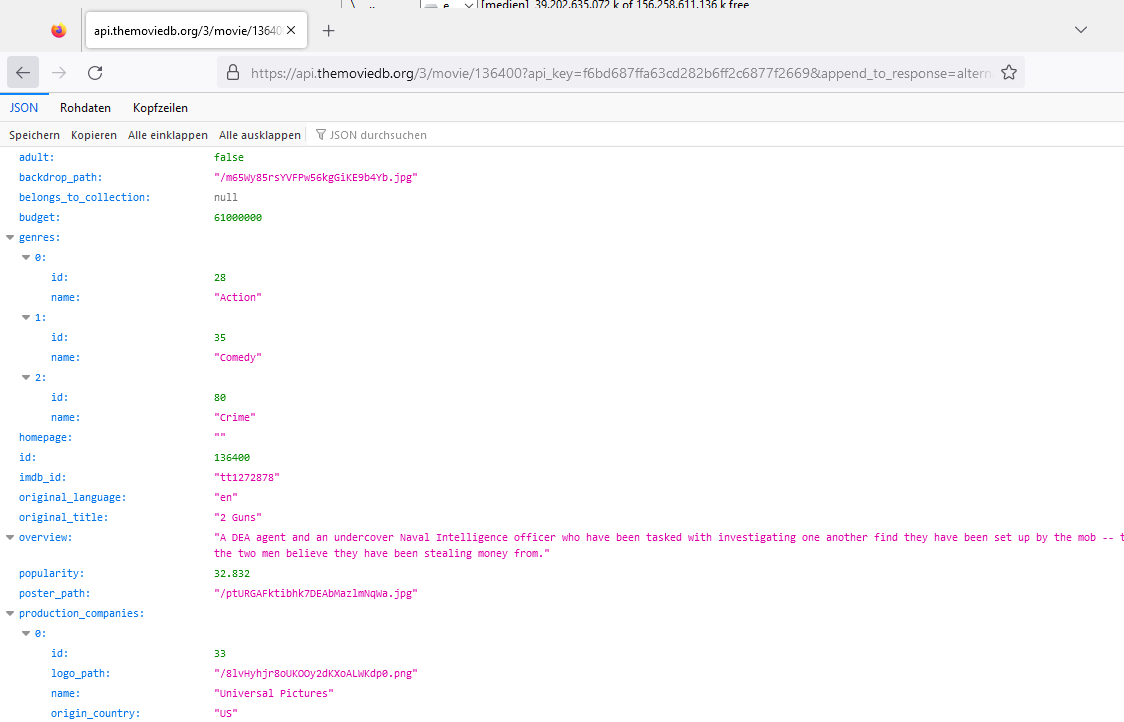Screen dimensions: 1124x722
Task: Select the genre id value 80
Action: tap(220, 397)
